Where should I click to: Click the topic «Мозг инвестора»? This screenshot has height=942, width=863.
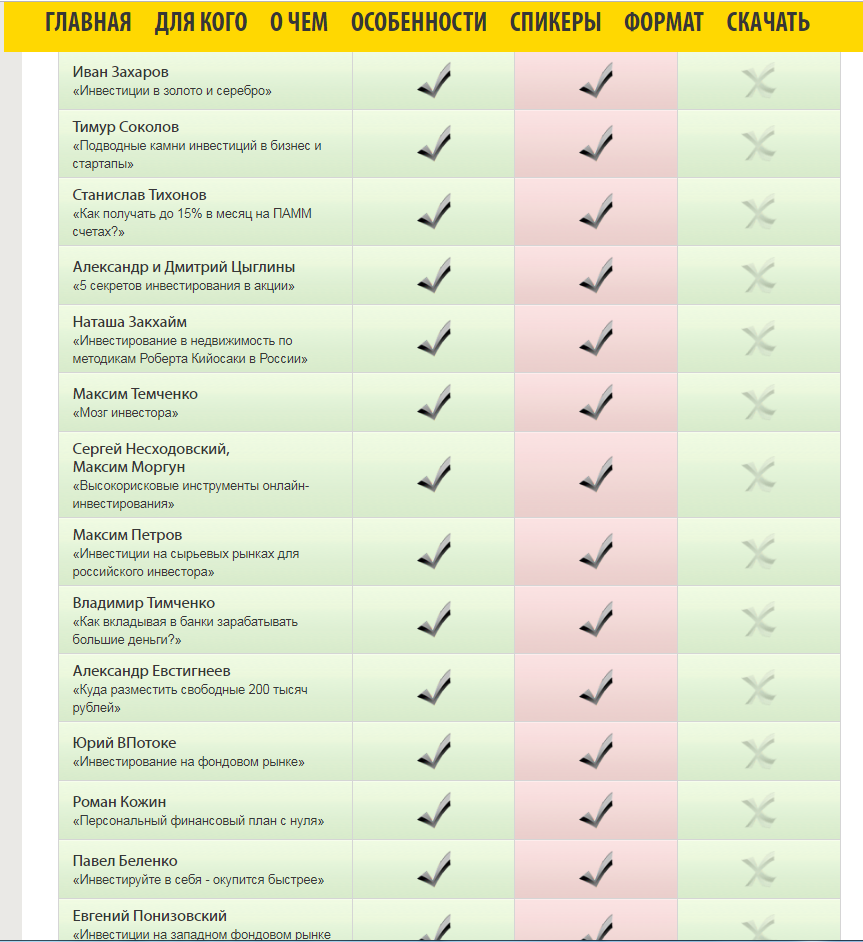coord(126,413)
